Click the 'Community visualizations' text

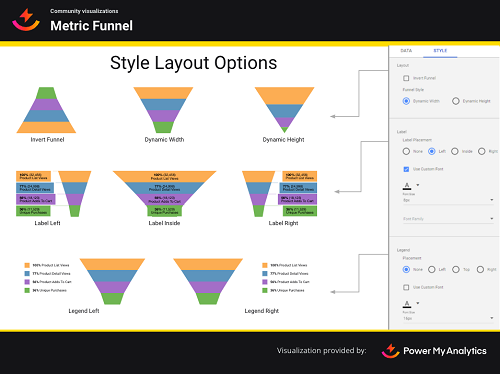click(84, 11)
